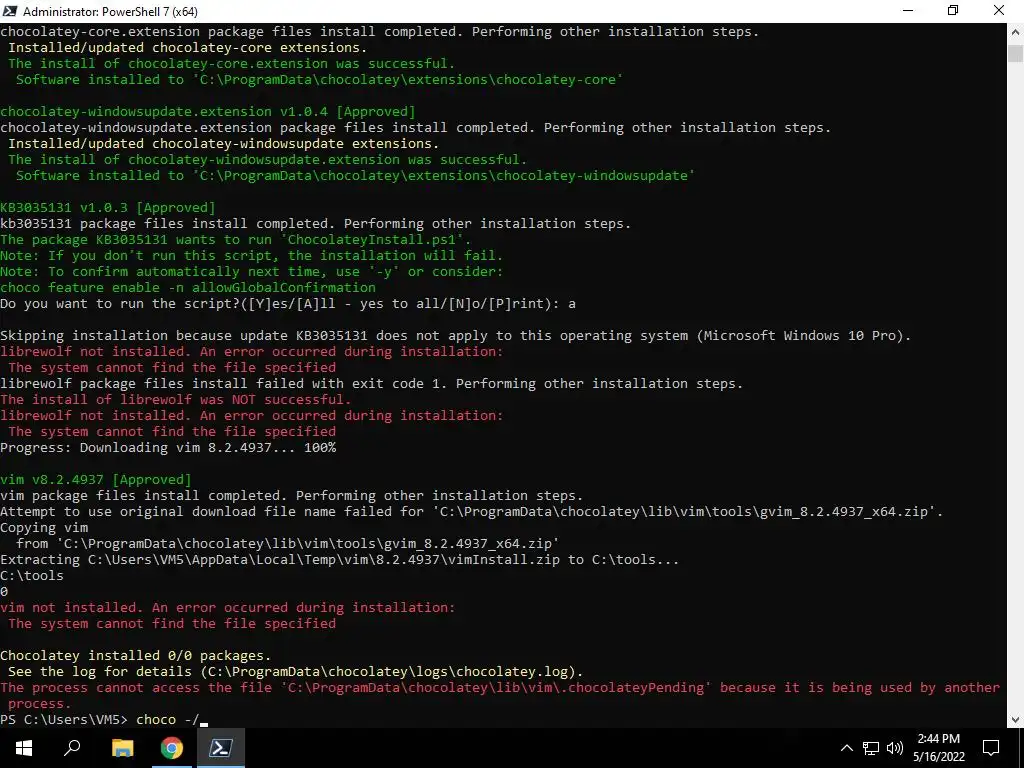
Task: Click the PowerShell icon in title bar
Action: pyautogui.click(x=10, y=11)
